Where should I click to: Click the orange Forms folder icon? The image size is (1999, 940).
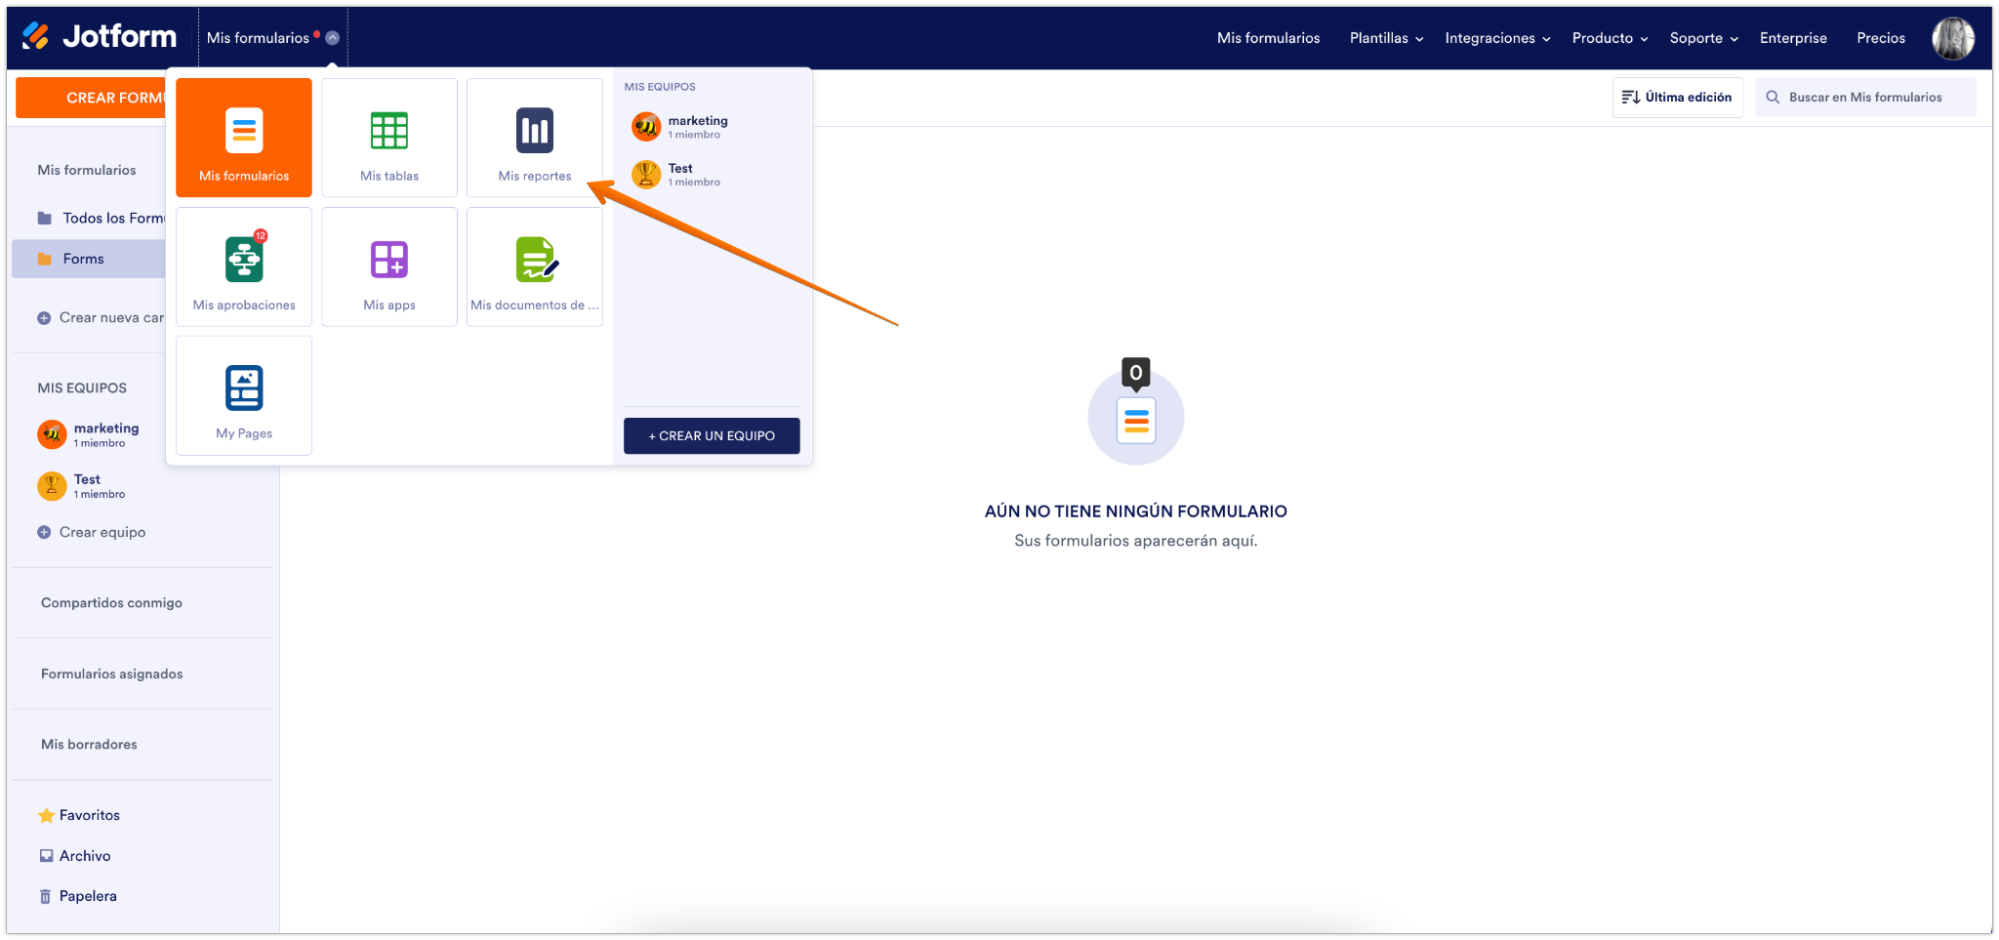click(45, 259)
